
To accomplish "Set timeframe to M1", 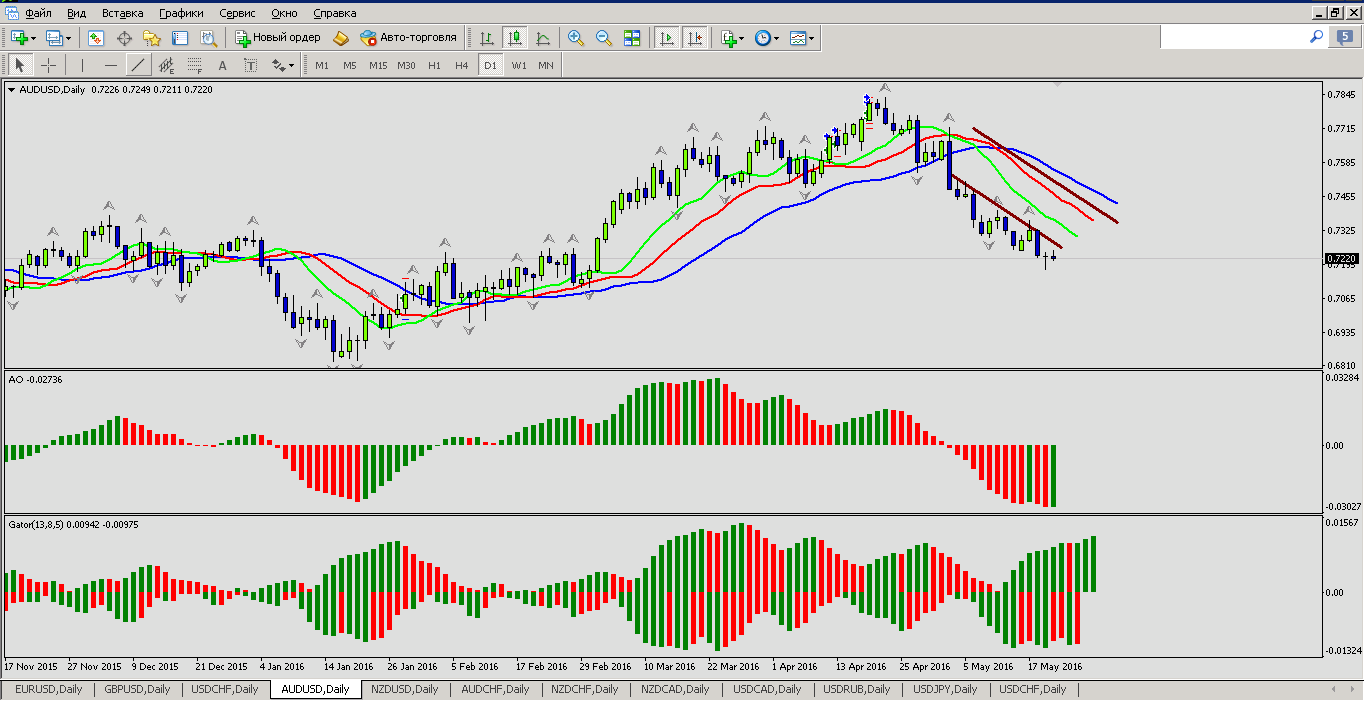I will pos(321,65).
